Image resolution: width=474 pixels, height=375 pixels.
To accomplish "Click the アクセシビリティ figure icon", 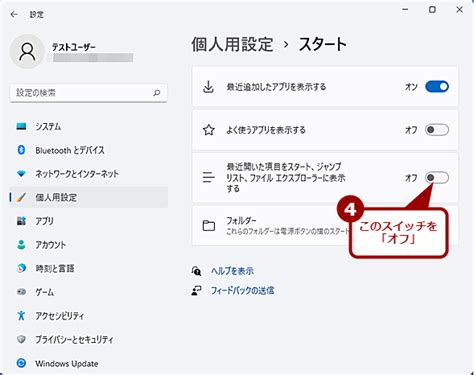I will tap(21, 316).
